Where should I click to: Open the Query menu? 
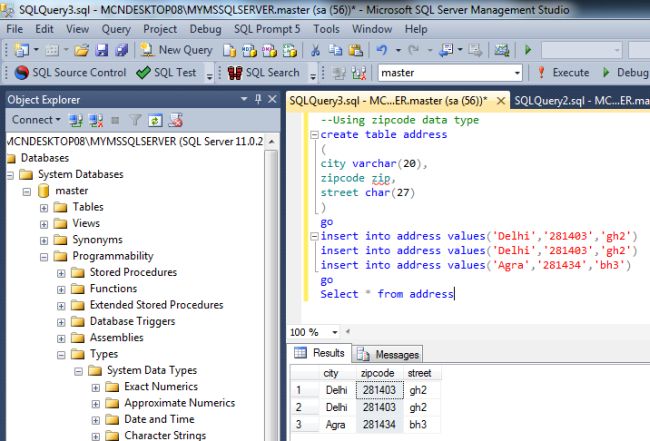pos(116,29)
